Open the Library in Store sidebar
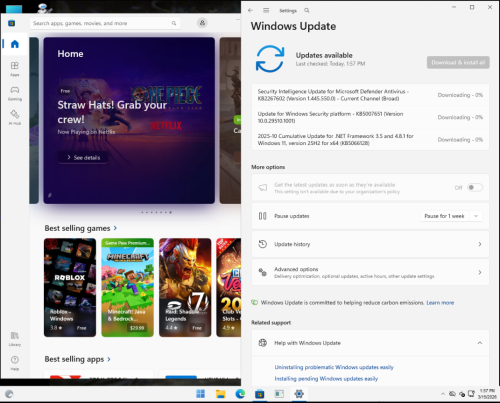The image size is (500, 403). [x=15, y=339]
